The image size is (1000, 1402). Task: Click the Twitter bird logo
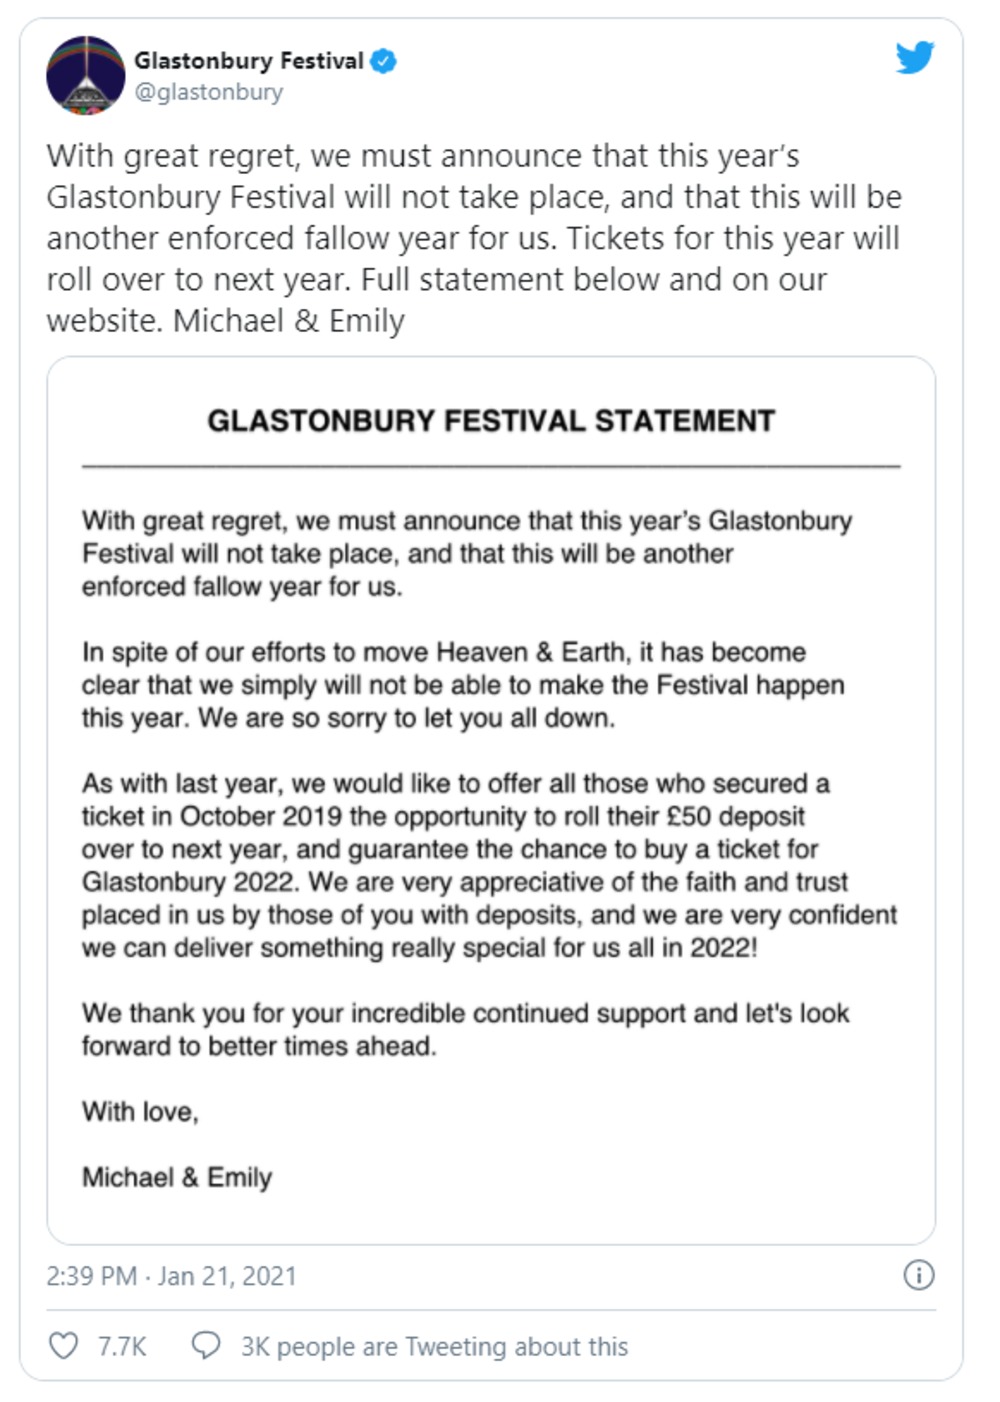pos(914,58)
